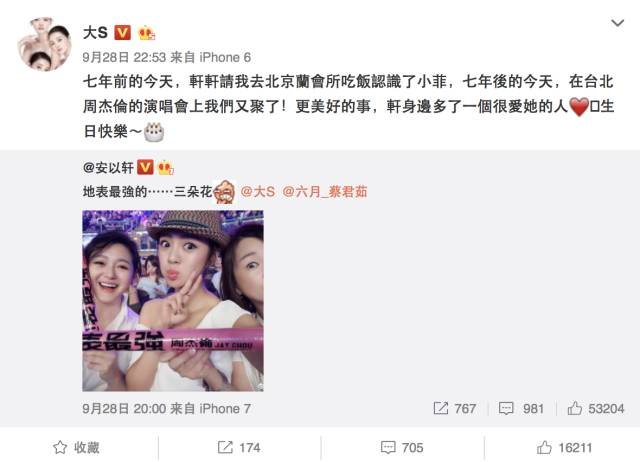Click the orange verified V badge beside 大S
The height and width of the screenshot is (462, 640).
click(x=122, y=32)
